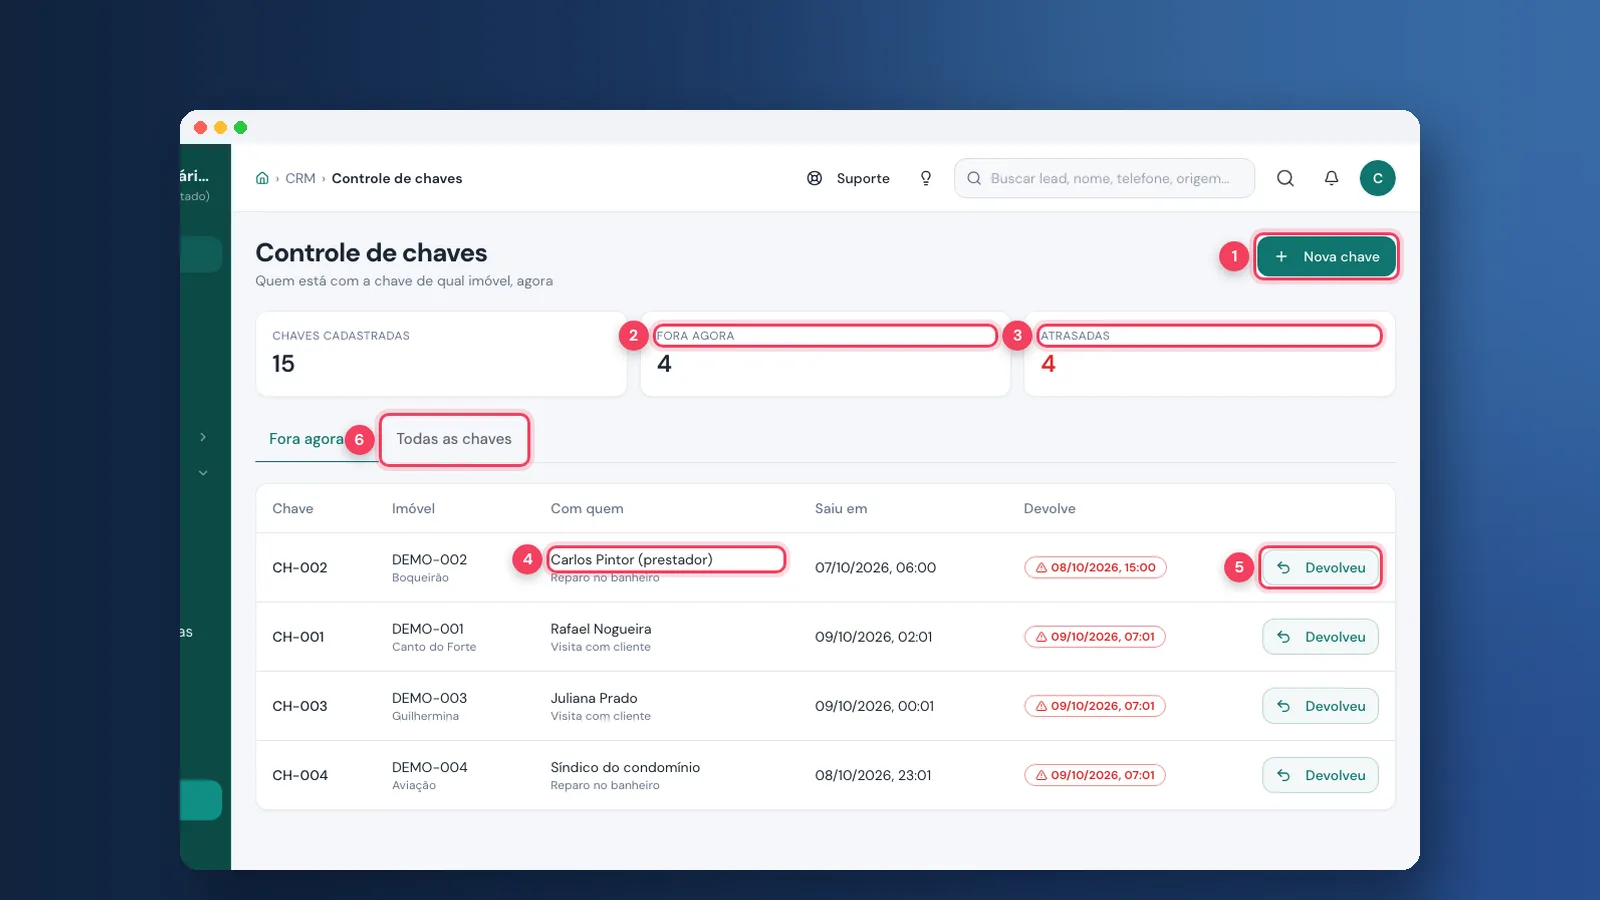Viewport: 1600px width, 900px height.
Task: Click Devolveu for key CH-002
Action: click(1320, 568)
